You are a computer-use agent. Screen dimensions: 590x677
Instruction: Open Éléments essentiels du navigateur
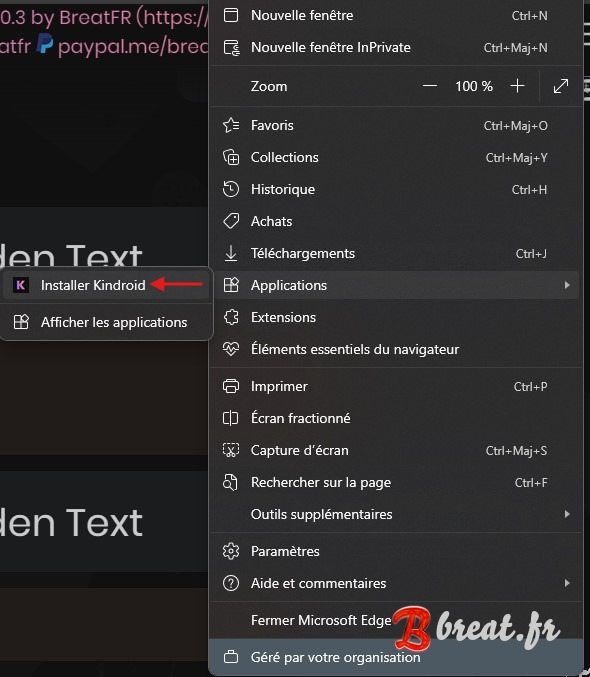pos(395,349)
